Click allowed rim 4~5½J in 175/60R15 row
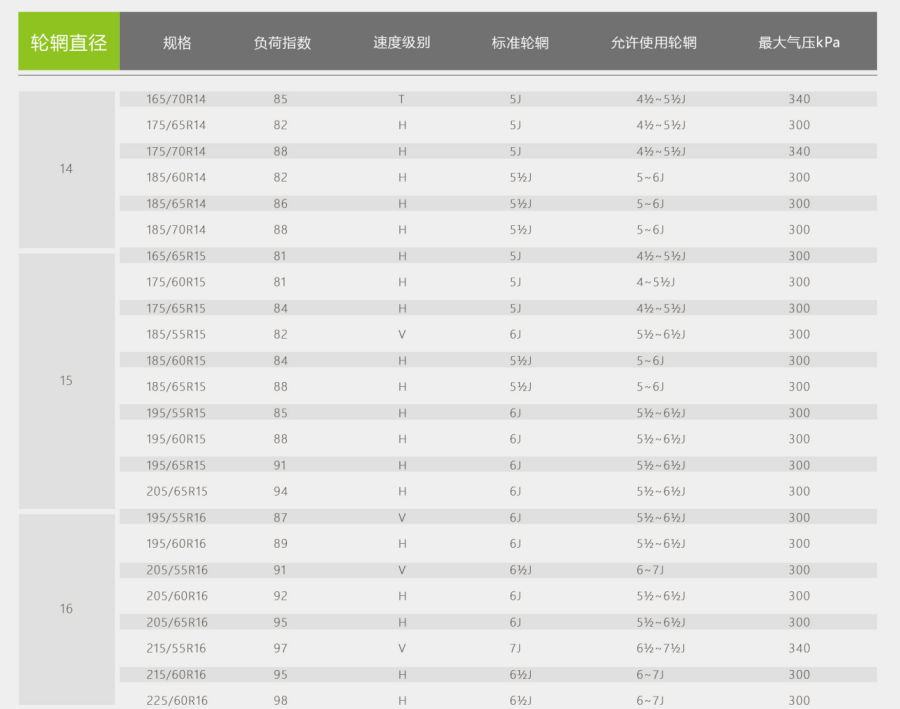 (x=655, y=282)
